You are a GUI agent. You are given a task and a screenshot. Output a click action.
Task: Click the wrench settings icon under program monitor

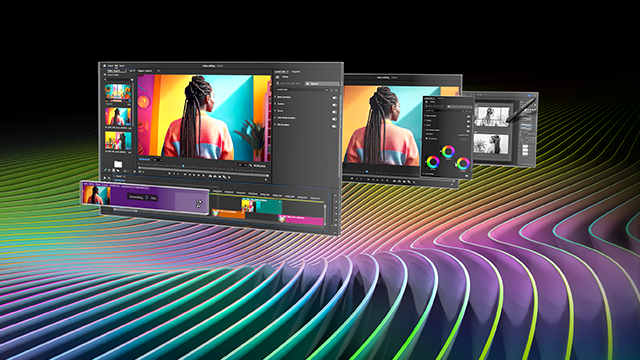click(251, 165)
